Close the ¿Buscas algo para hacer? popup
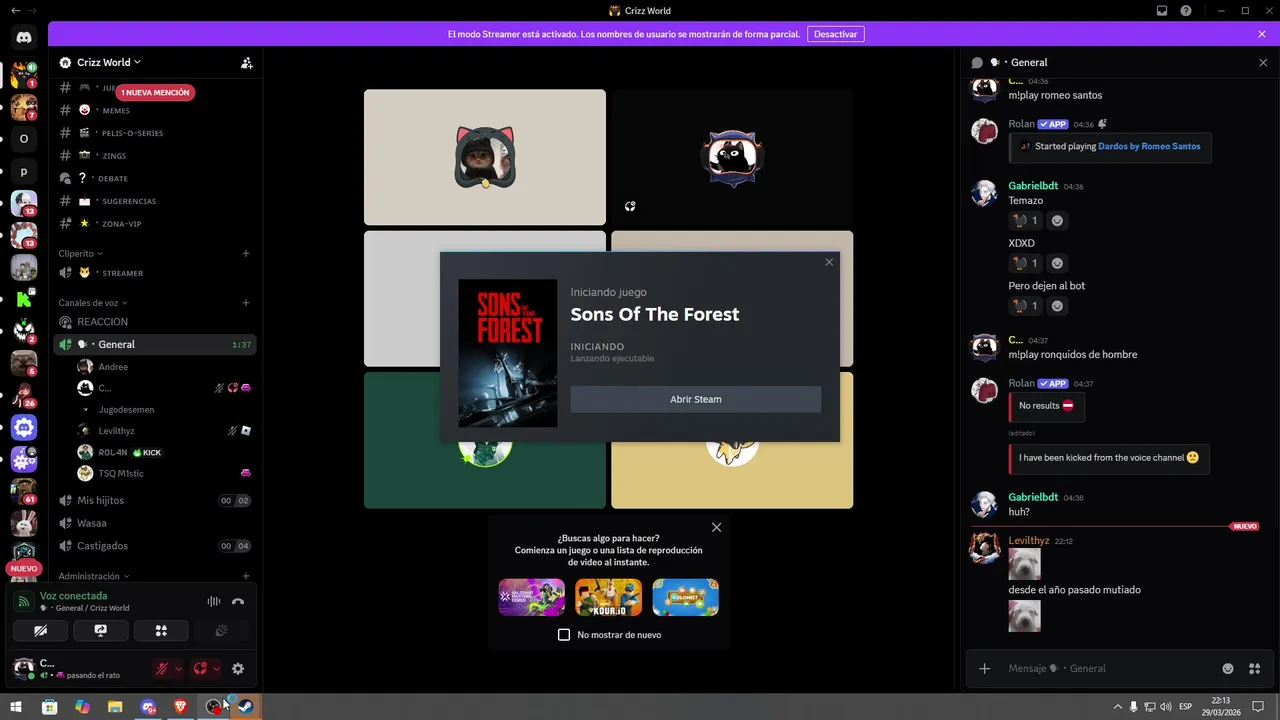Image resolution: width=1280 pixels, height=720 pixels. (x=716, y=527)
